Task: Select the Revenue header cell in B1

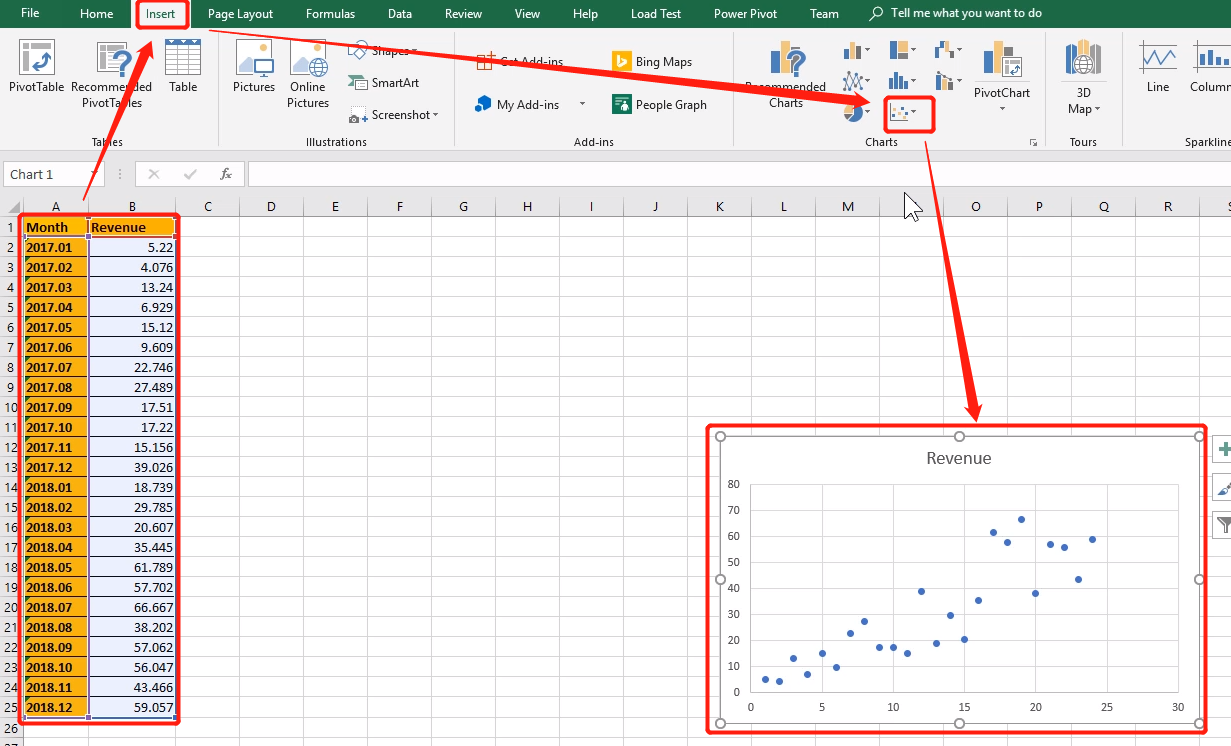Action: (x=132, y=227)
